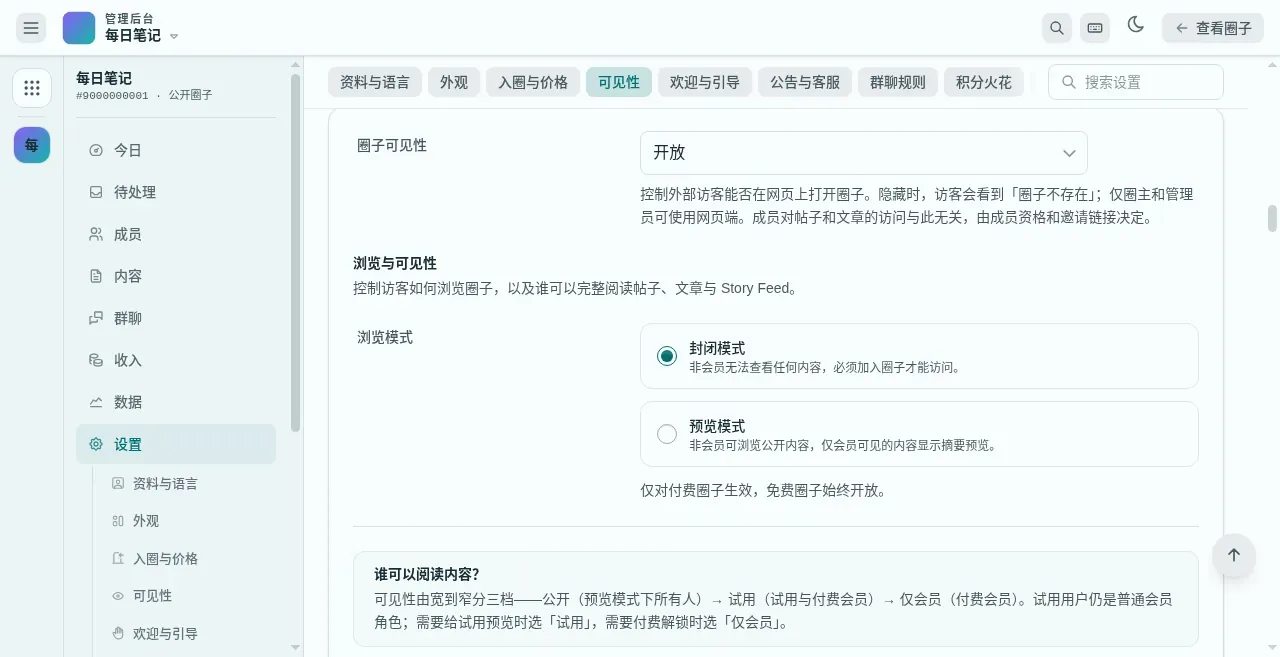This screenshot has height=657, width=1280.
Task: Open 入圈与价格 sidebar sub-item
Action: (188, 558)
